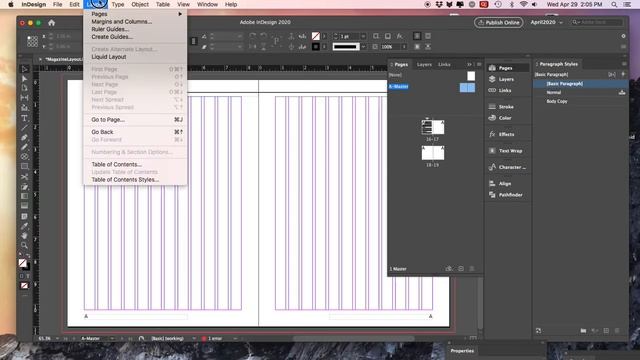Screen dimensions: 640x360
Task: Select the Line tool
Action: (24, 128)
